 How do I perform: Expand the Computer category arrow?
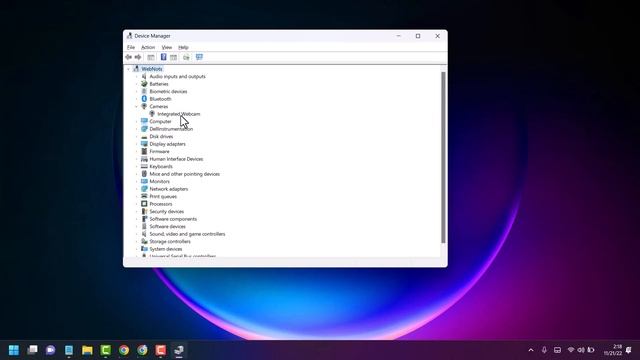pyautogui.click(x=137, y=121)
